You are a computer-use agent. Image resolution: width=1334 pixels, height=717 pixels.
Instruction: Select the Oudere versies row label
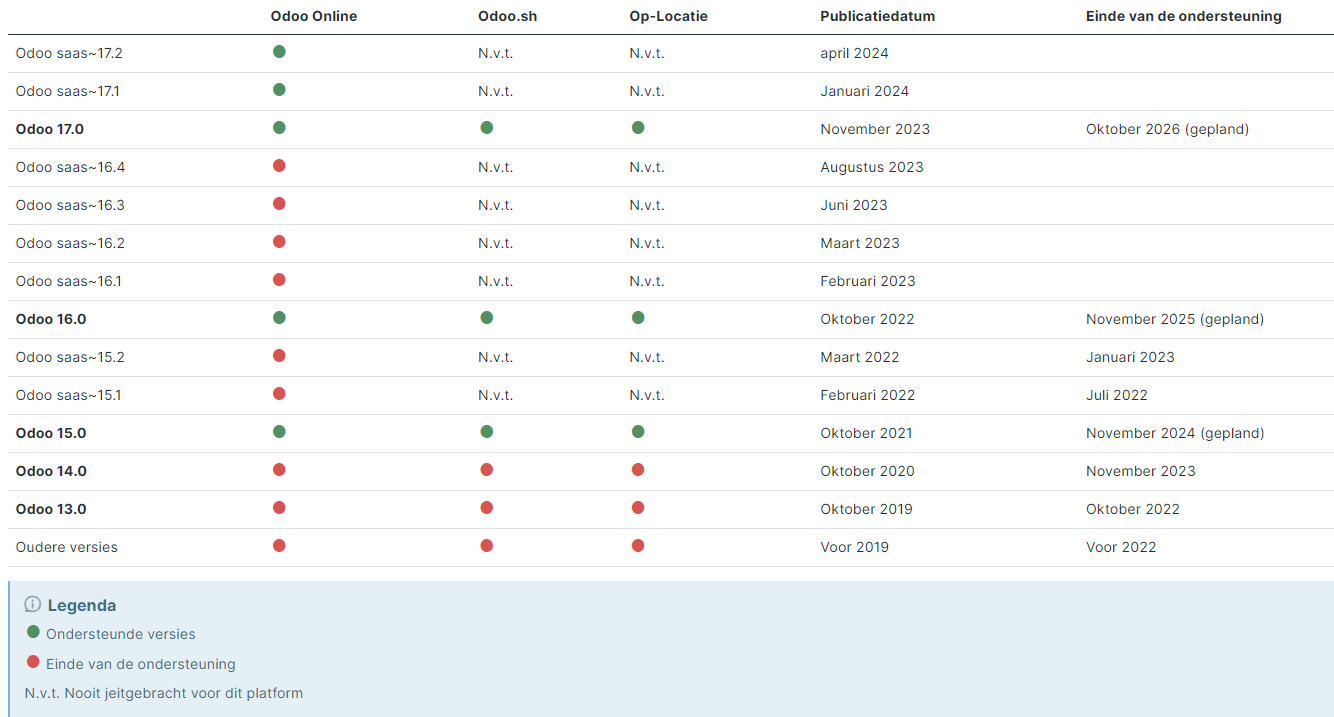click(67, 547)
